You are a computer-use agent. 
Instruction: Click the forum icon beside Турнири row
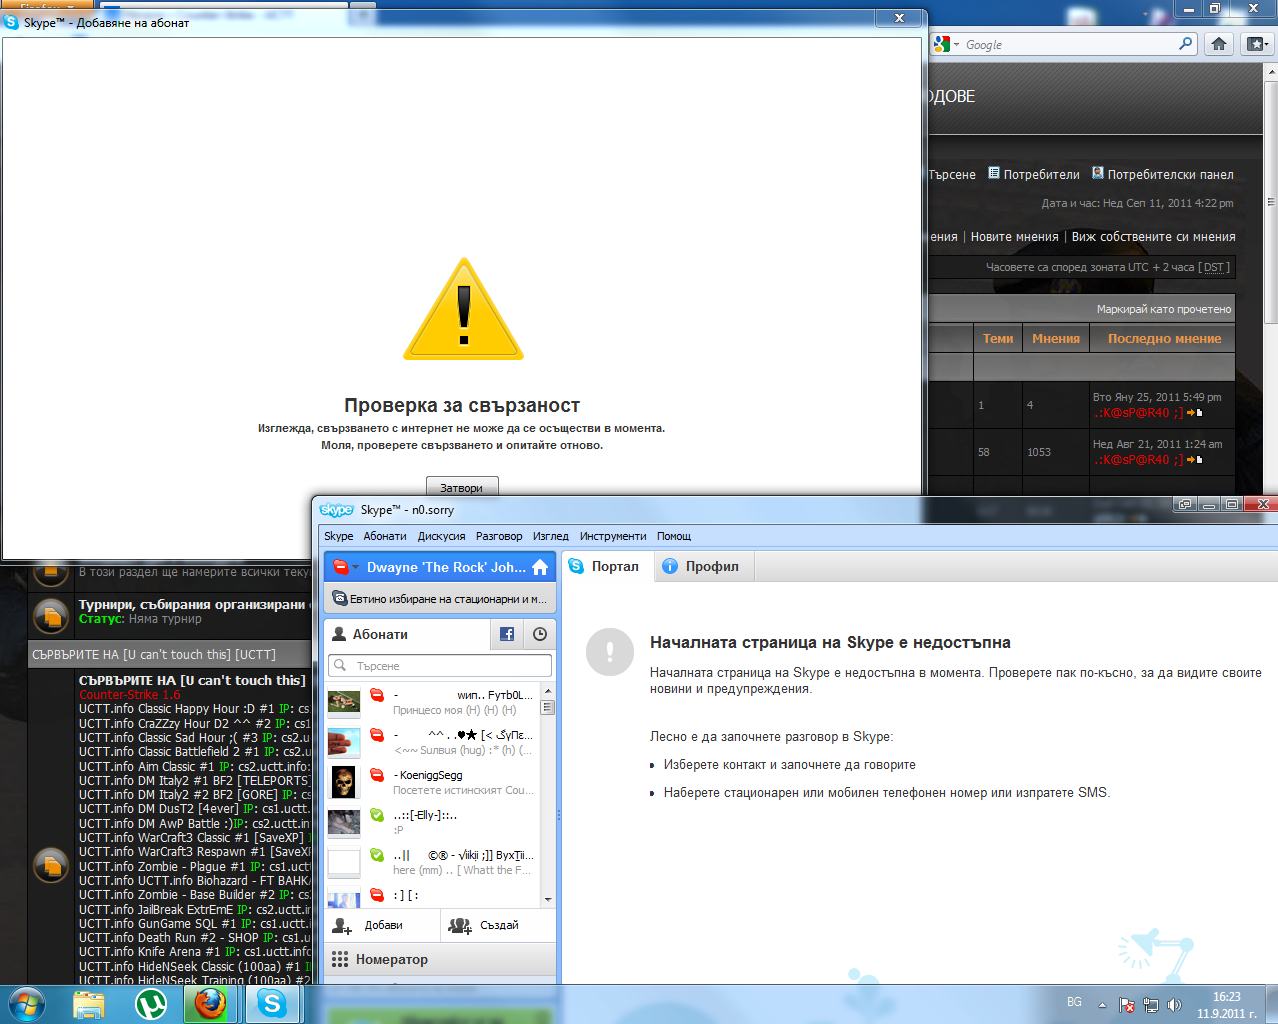click(51, 616)
